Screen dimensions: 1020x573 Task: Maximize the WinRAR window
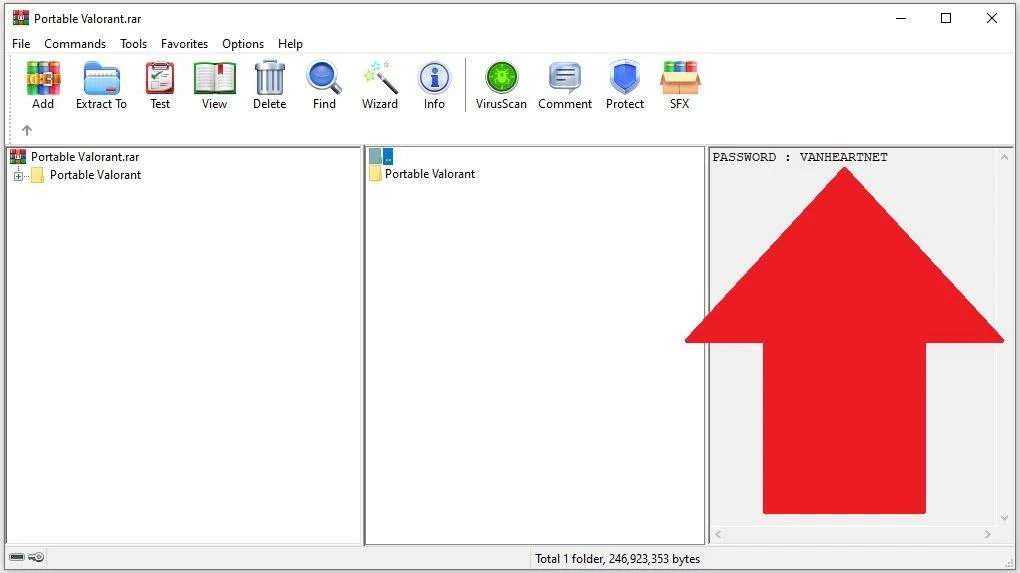click(946, 18)
